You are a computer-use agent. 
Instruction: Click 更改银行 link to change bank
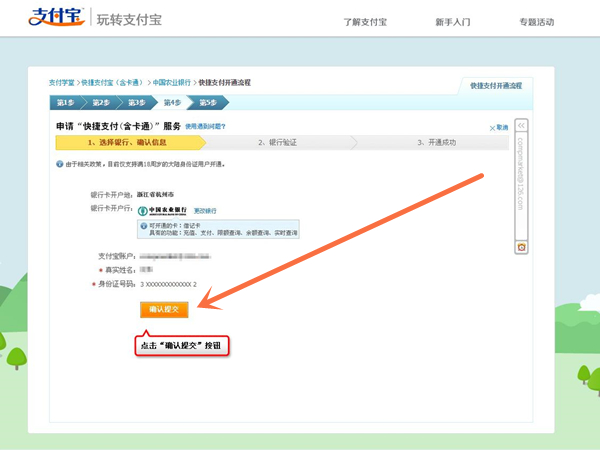point(204,210)
